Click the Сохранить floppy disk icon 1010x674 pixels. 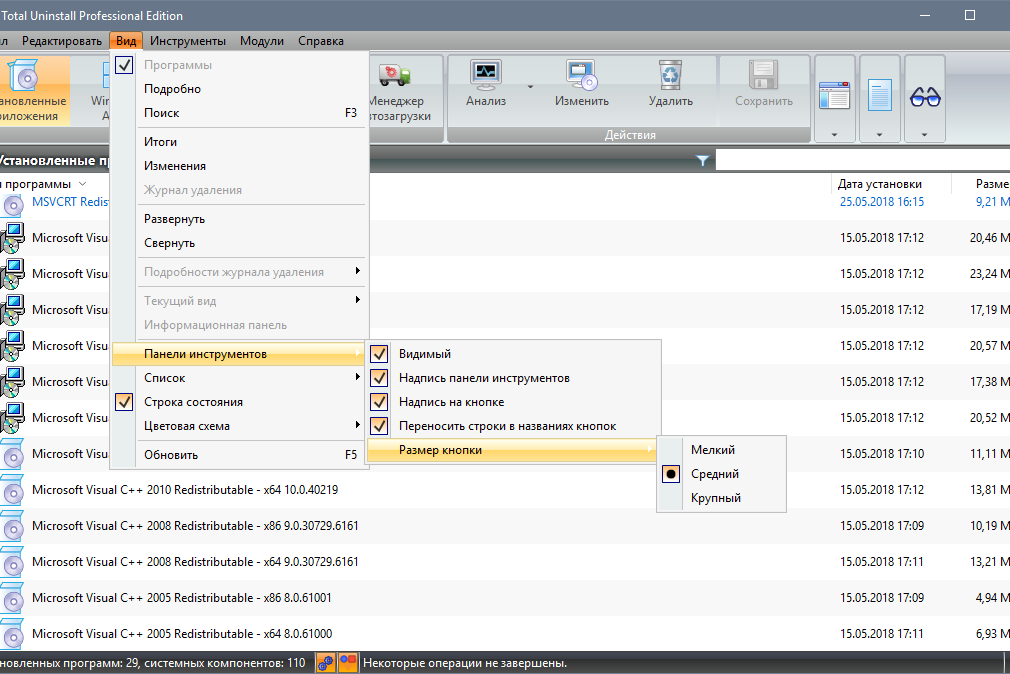pos(763,75)
